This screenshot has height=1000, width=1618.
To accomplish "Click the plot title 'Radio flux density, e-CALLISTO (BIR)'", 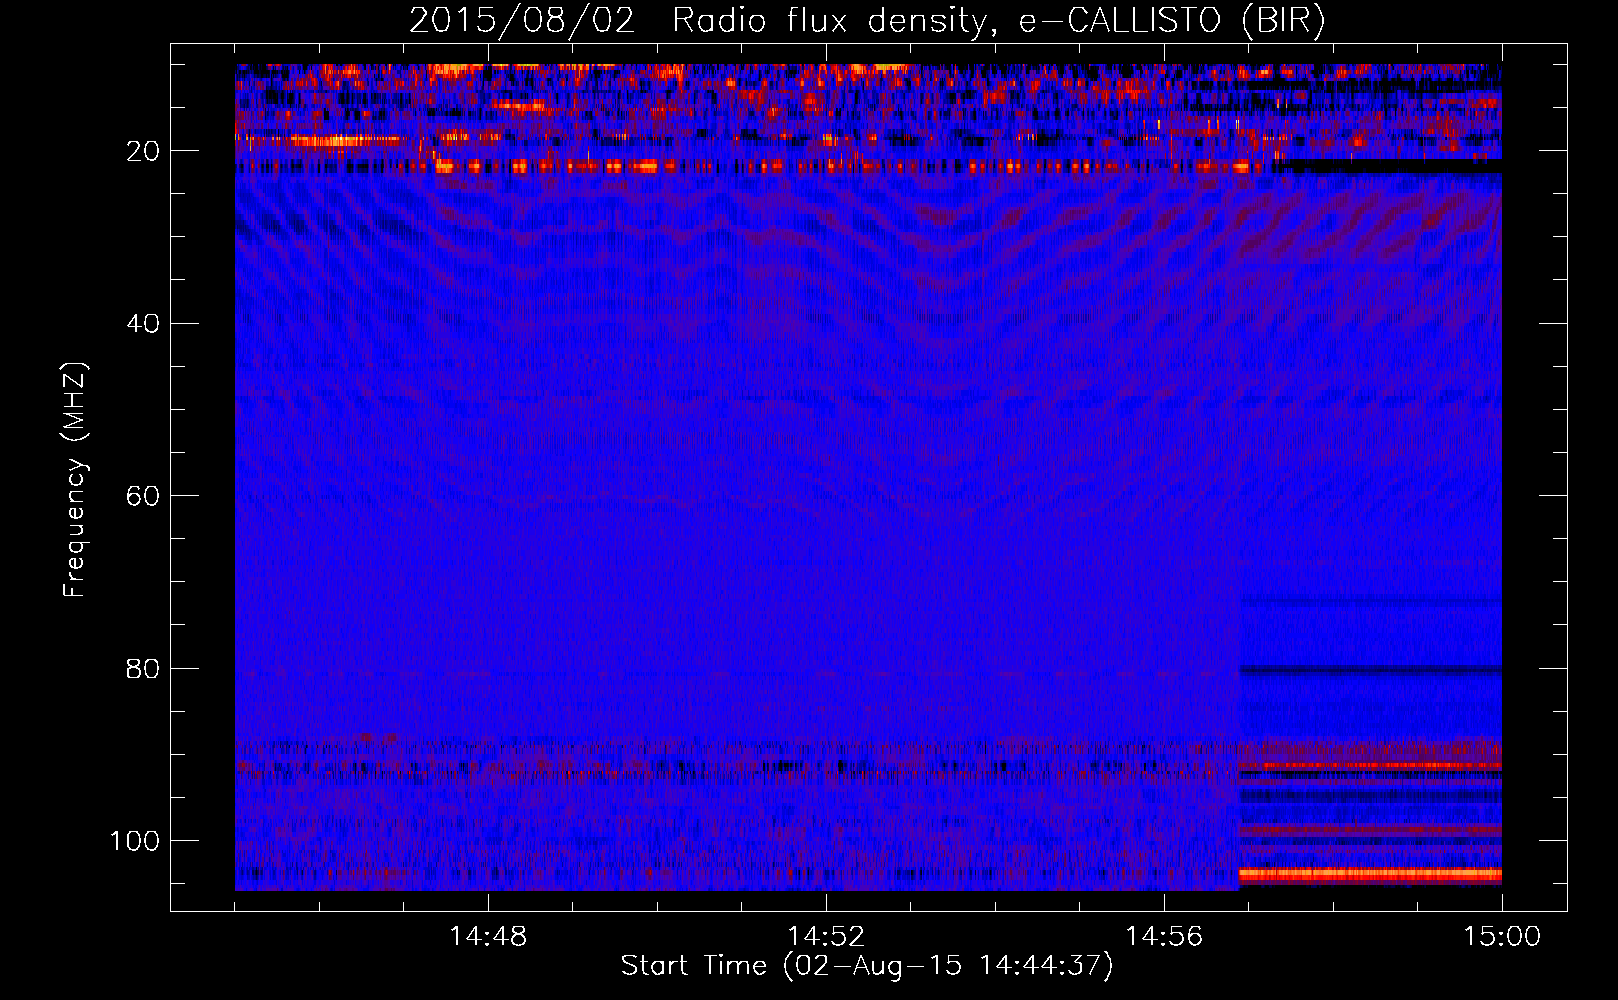I will point(998,21).
